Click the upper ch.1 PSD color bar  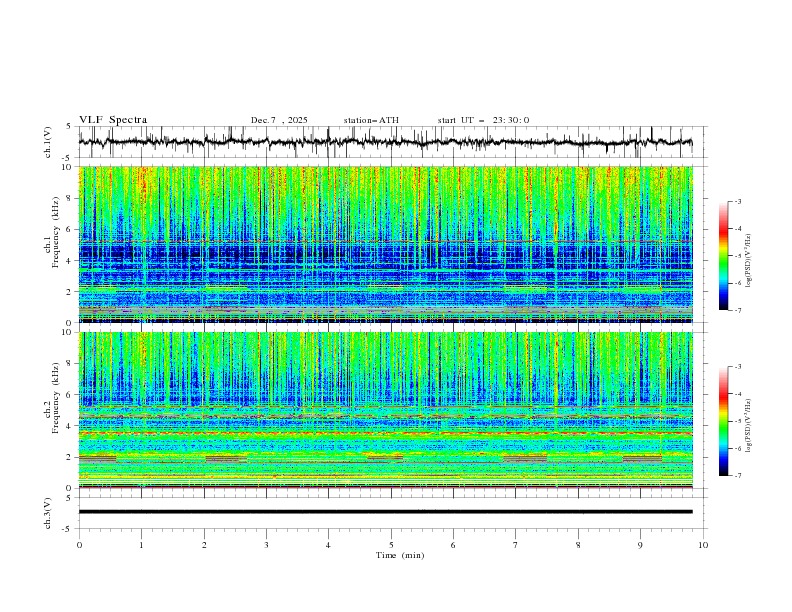pyautogui.click(x=723, y=256)
